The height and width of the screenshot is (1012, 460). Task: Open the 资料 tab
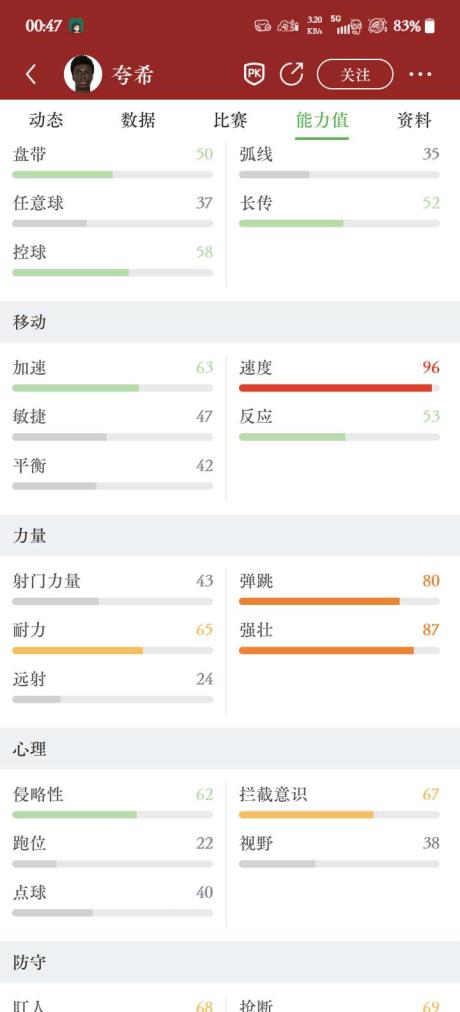coord(414,120)
